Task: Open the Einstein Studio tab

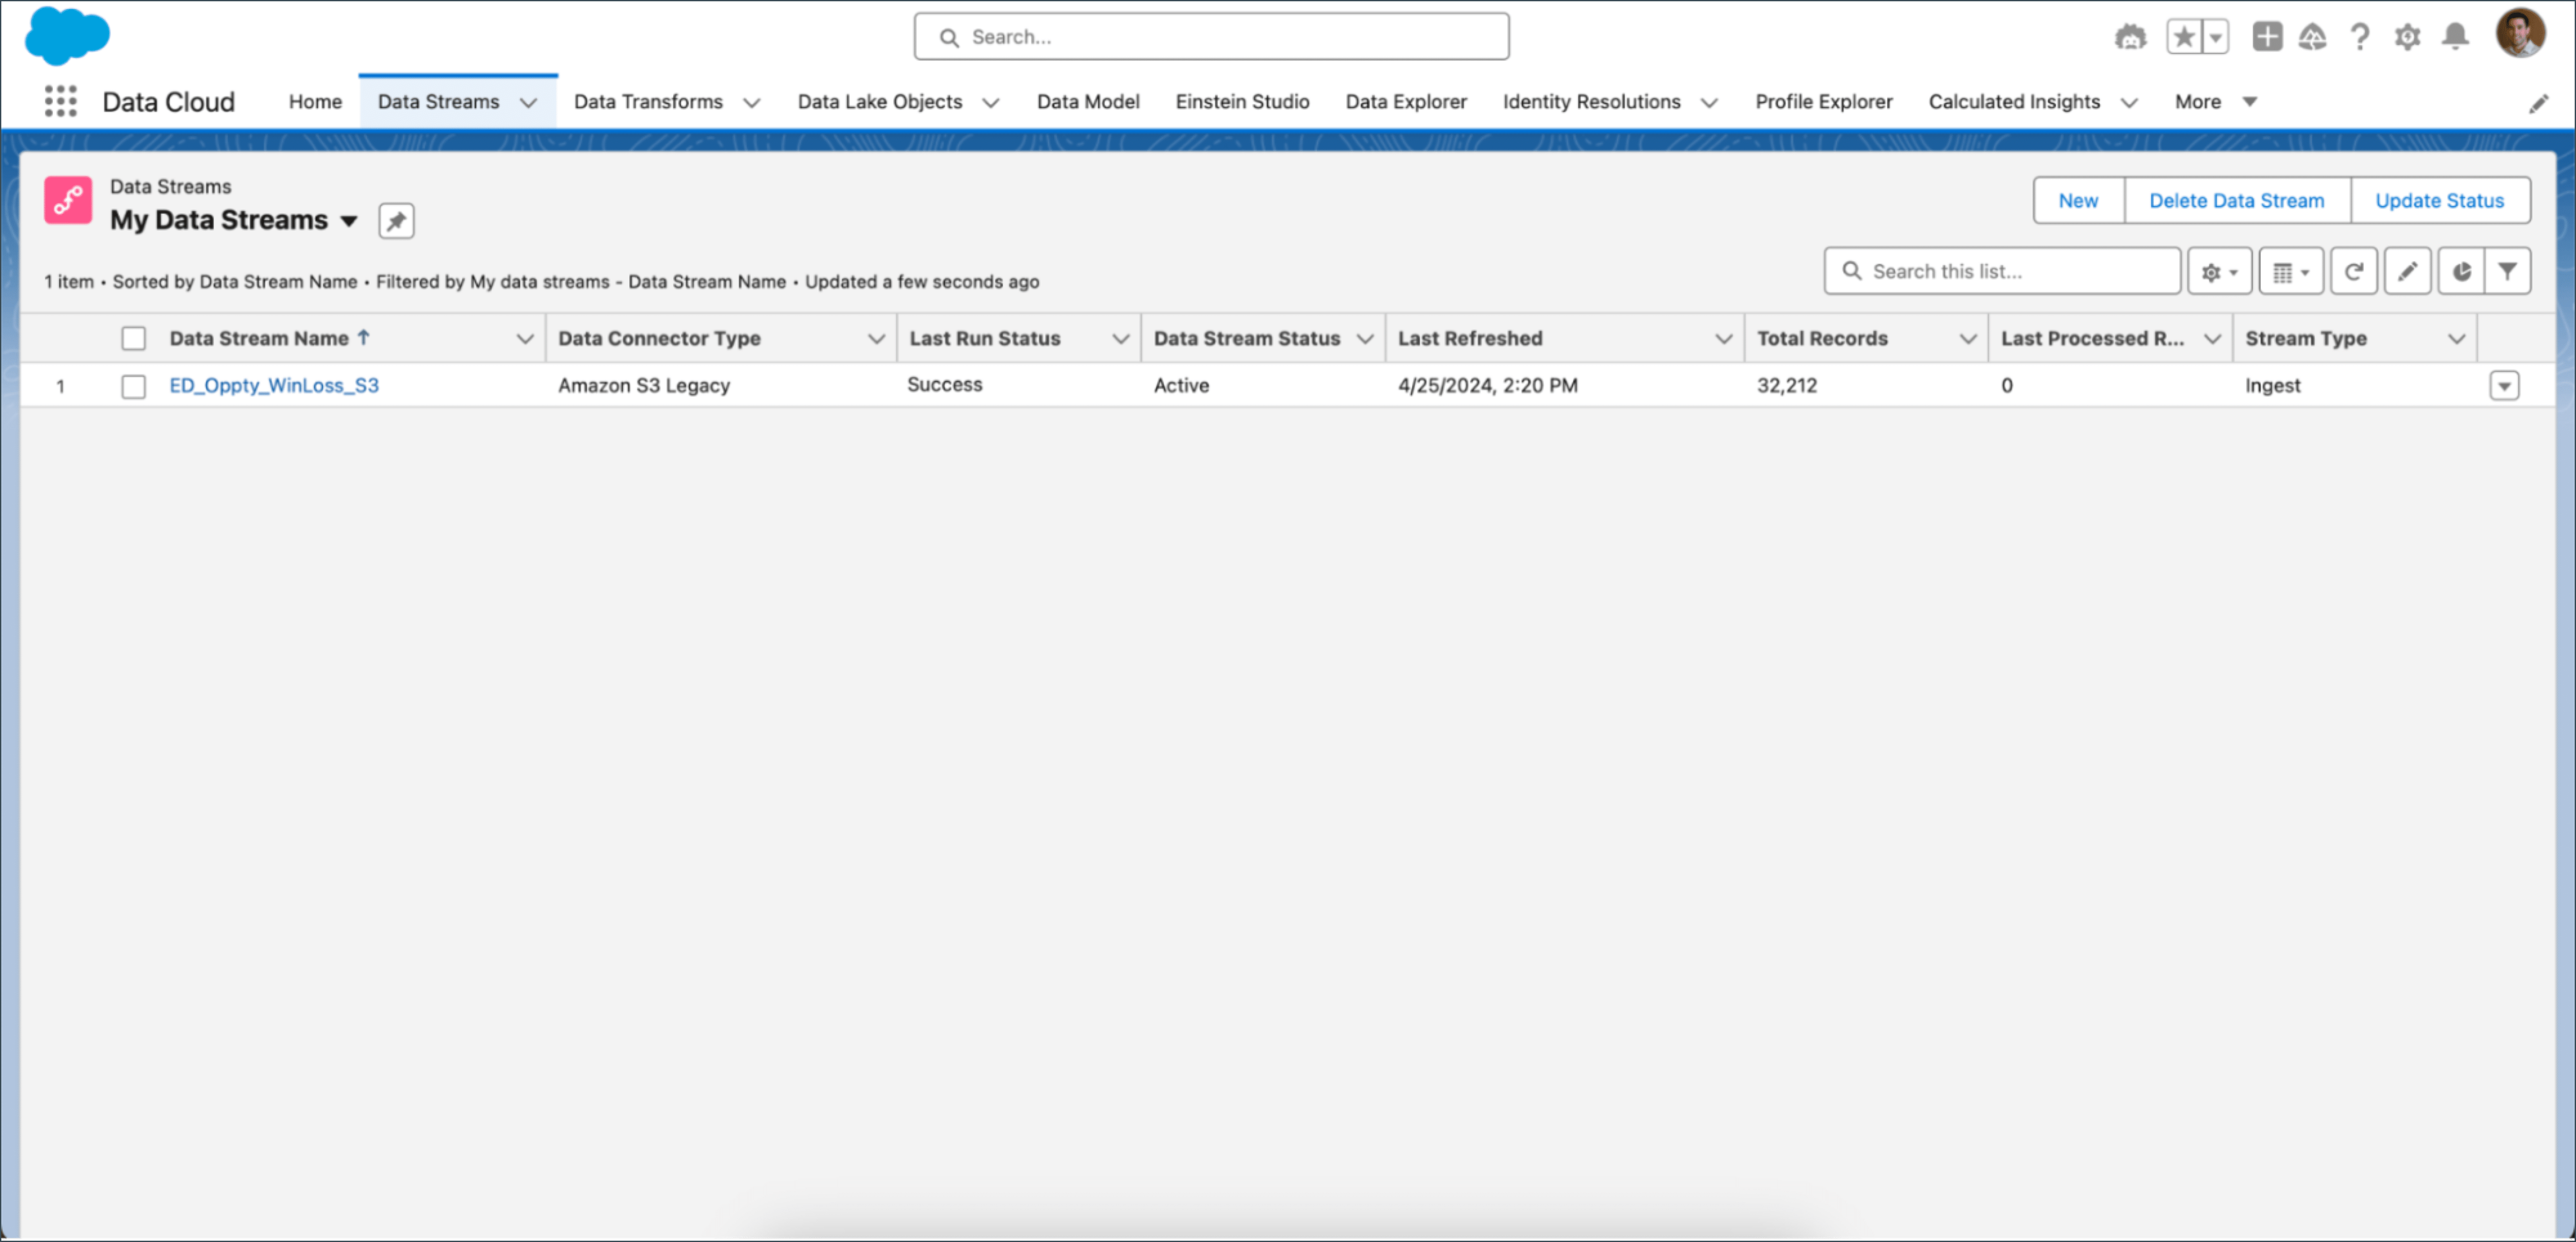Action: (1242, 102)
